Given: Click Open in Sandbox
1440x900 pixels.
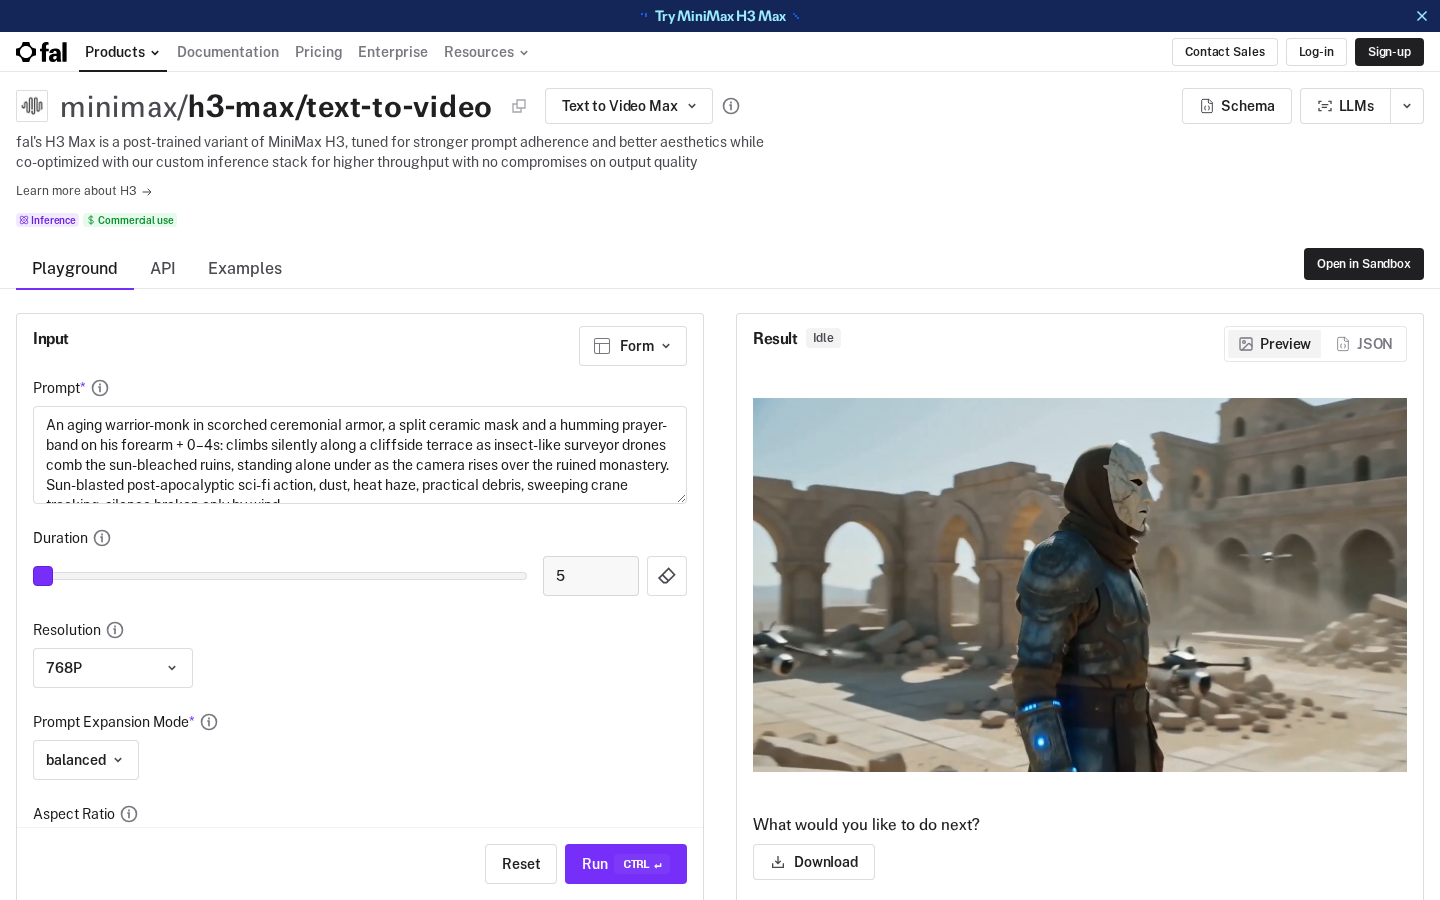Looking at the screenshot, I should 1364,264.
